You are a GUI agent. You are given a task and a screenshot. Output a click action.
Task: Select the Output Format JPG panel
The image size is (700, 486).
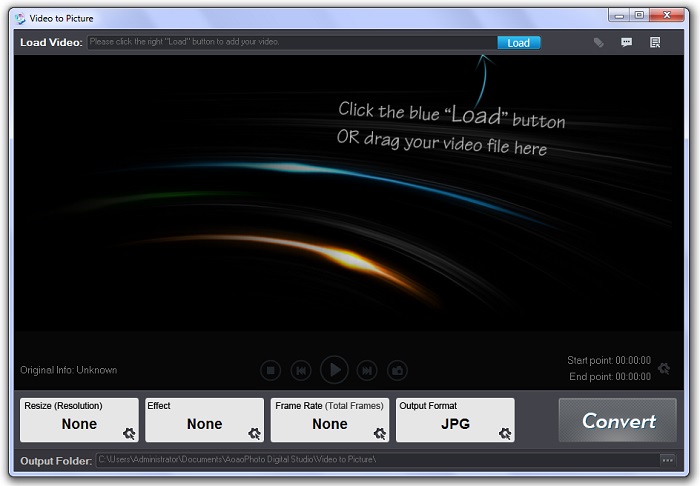pos(455,420)
